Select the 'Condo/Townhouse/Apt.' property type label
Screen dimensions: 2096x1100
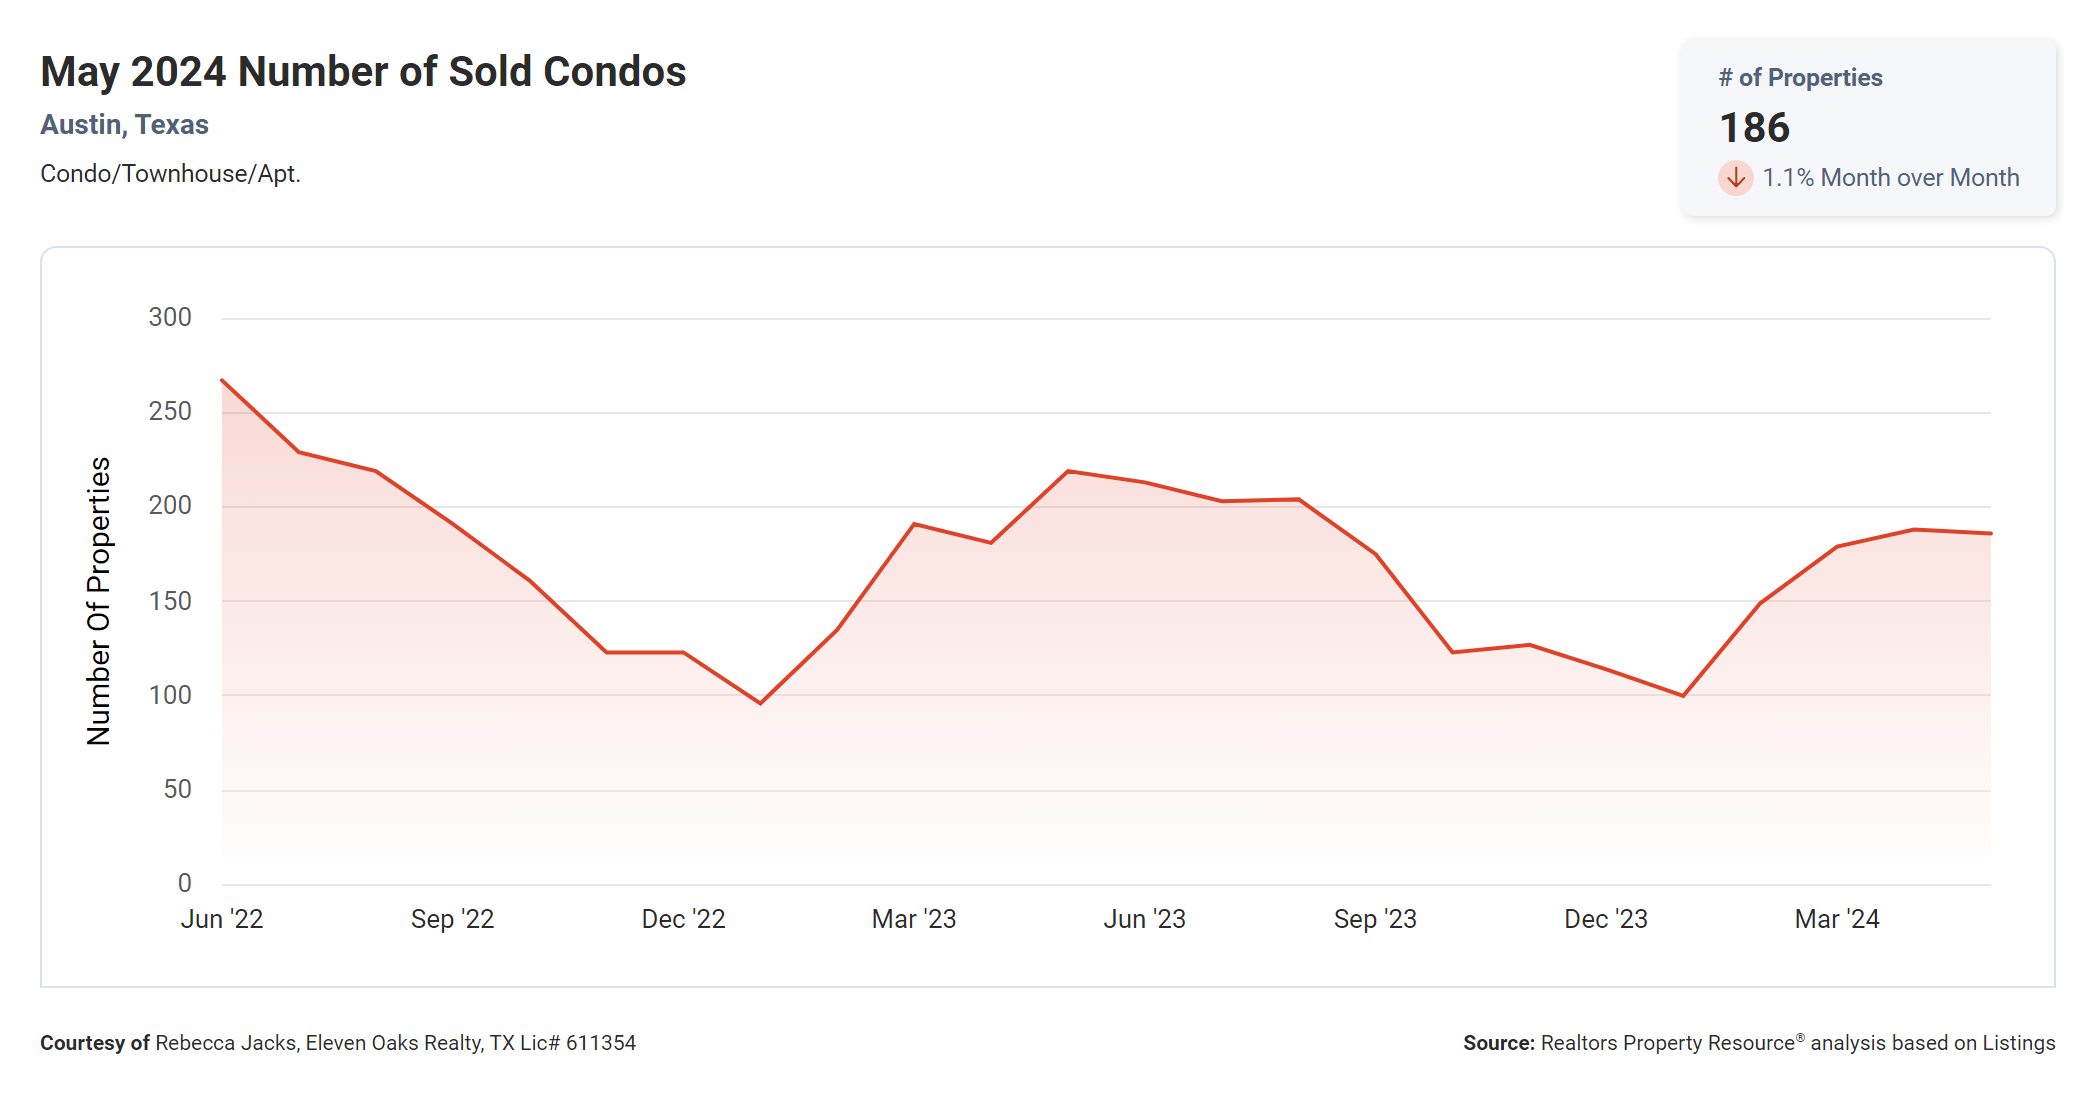click(170, 174)
